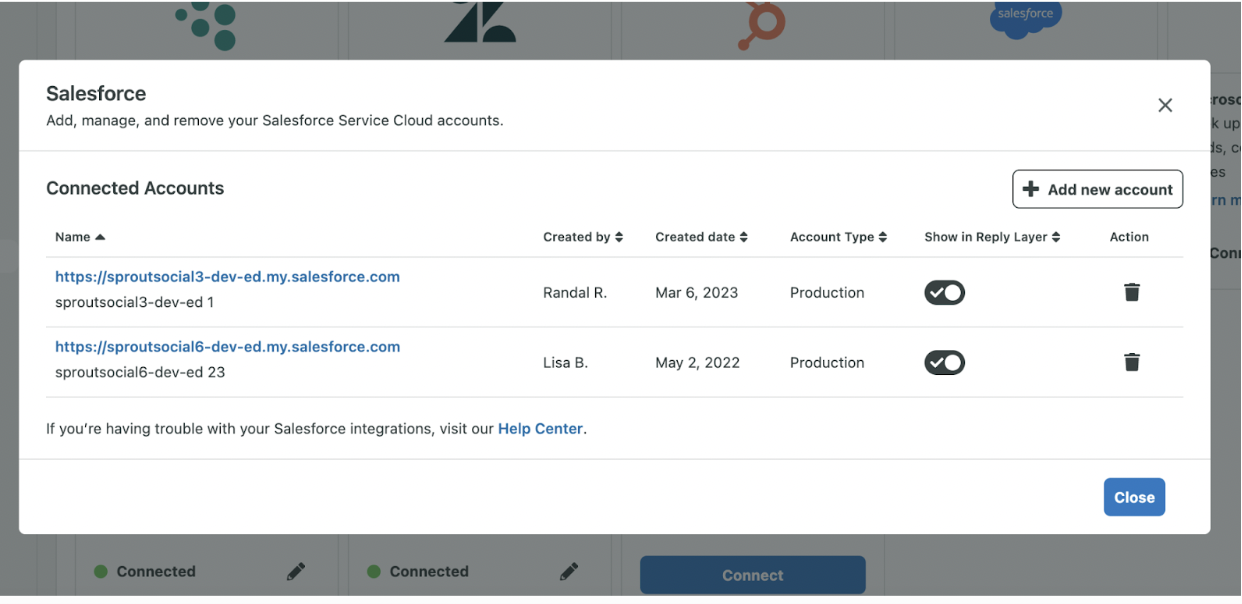Open the sproutsocial3-dev-ed.my.salesforce.com link
Screen dimensions: 1242x604
click(x=227, y=277)
